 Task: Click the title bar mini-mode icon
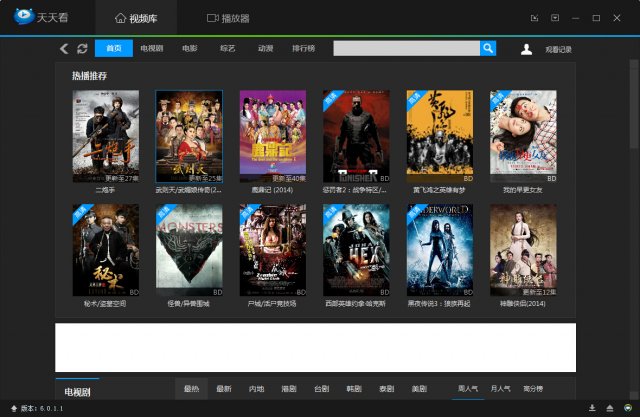[534, 18]
